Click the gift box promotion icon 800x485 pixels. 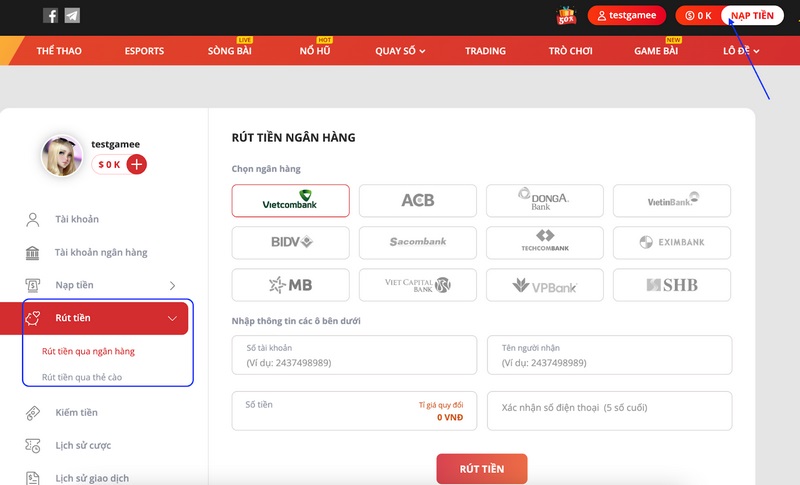pos(567,16)
